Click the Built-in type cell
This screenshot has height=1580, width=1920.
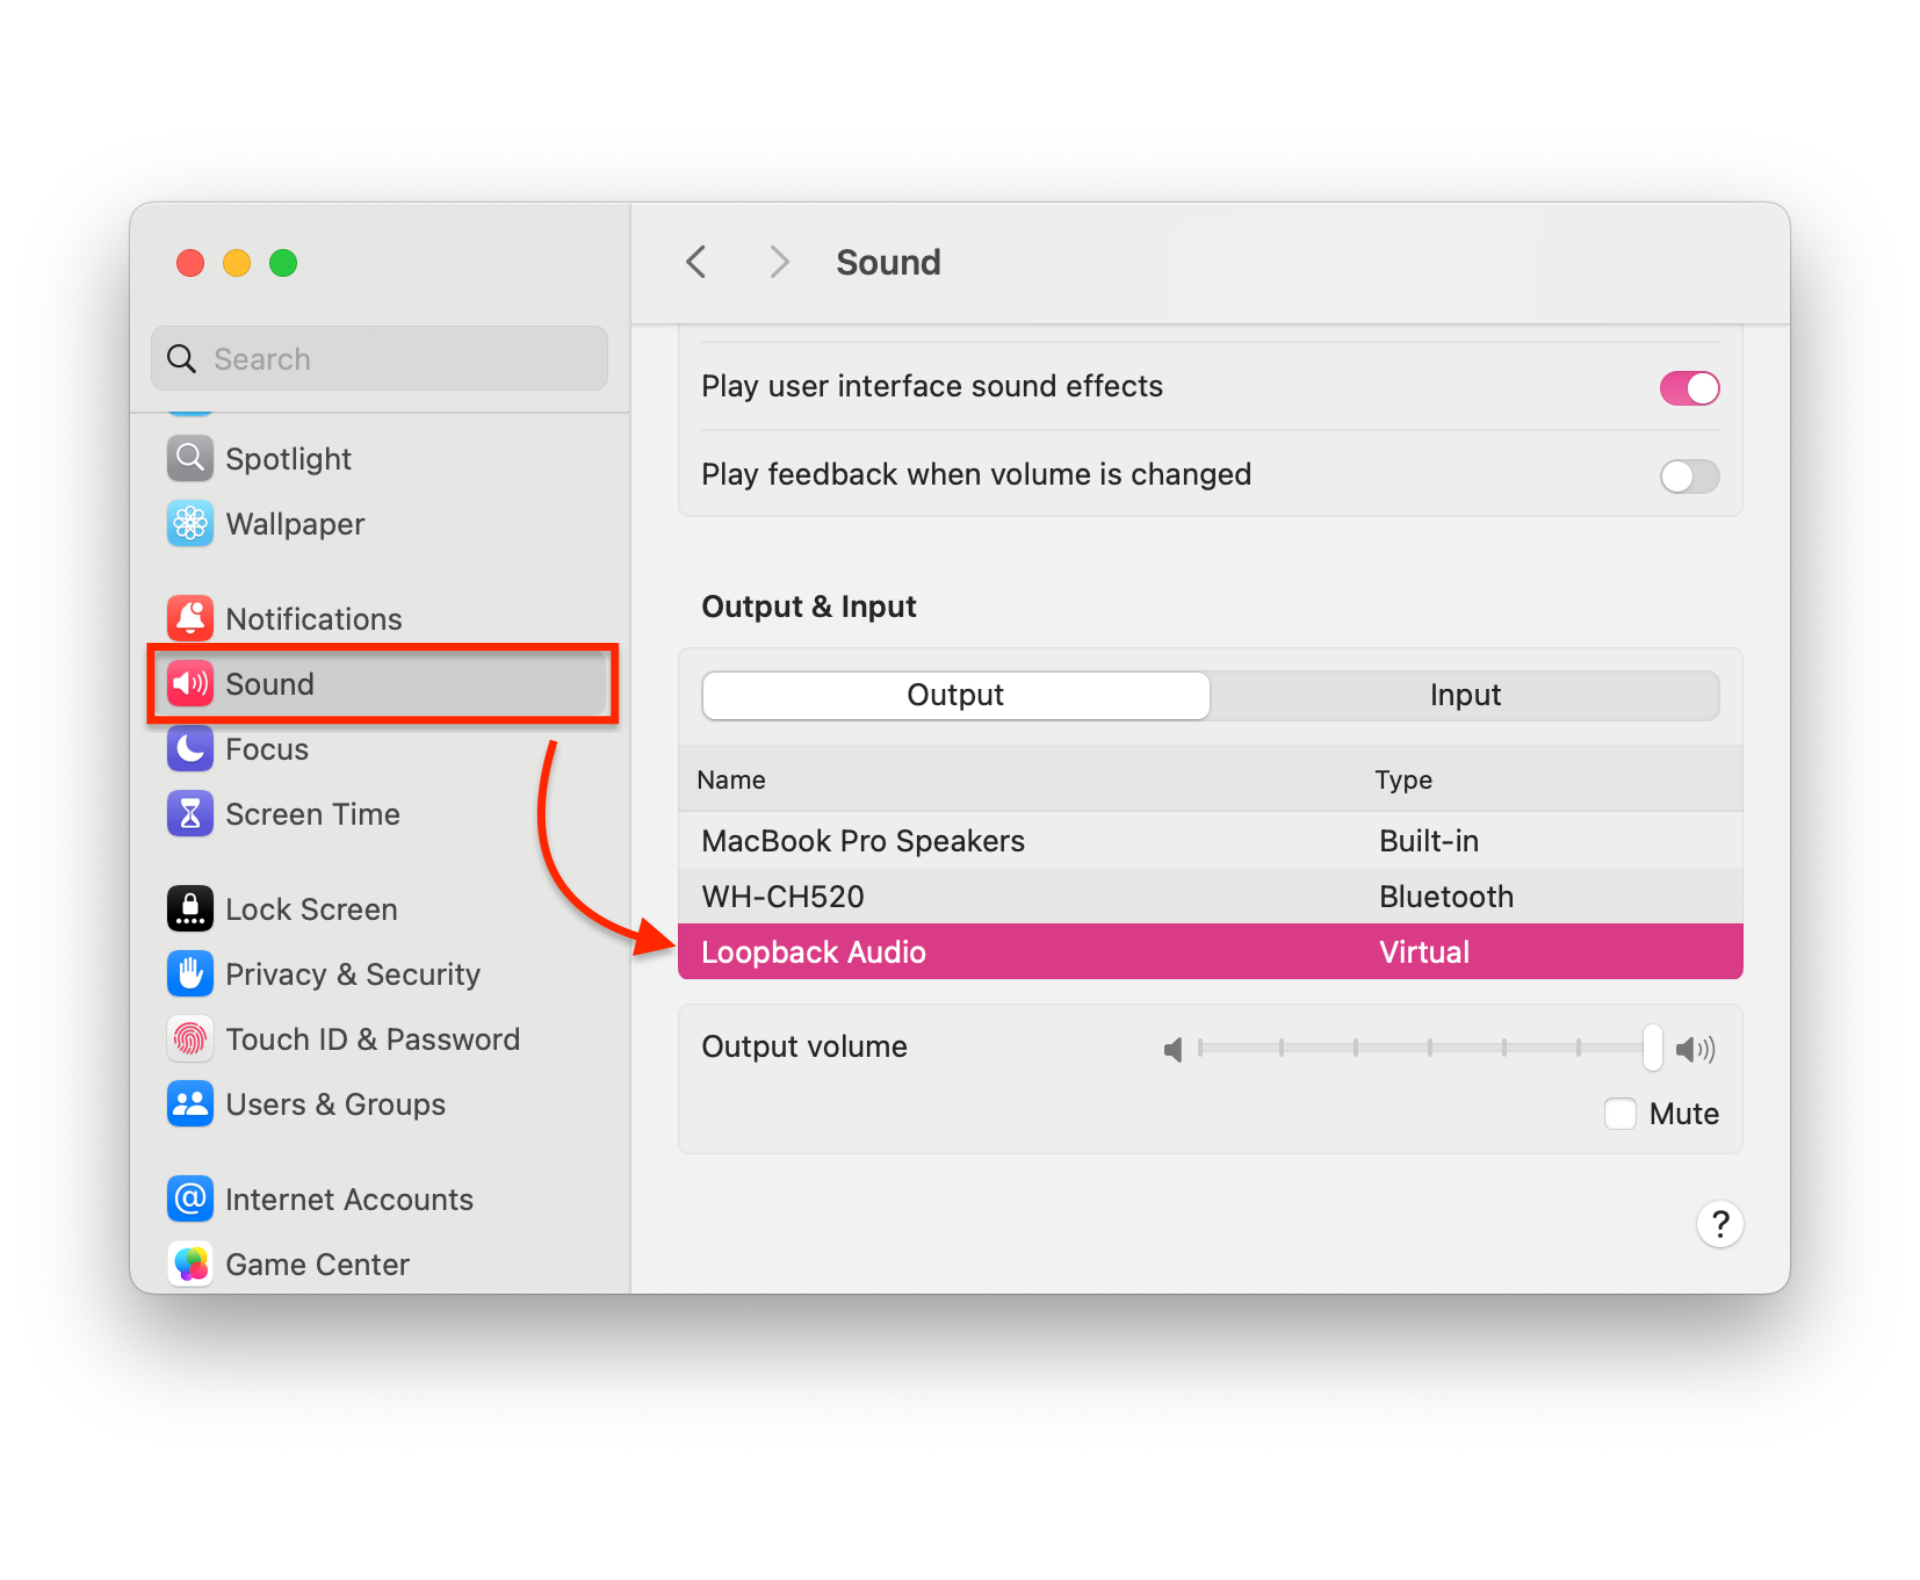pyautogui.click(x=1428, y=841)
